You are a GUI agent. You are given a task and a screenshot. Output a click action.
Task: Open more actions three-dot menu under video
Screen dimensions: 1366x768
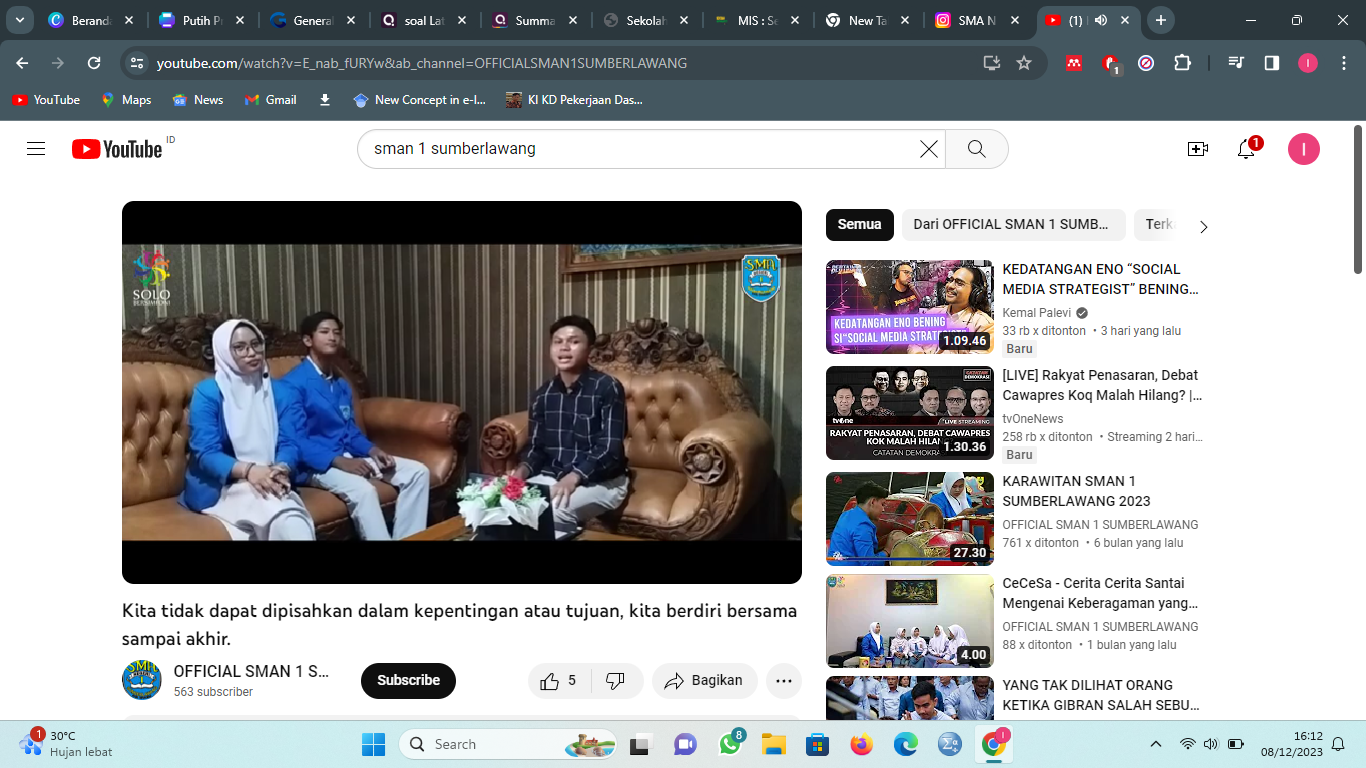[x=784, y=681]
